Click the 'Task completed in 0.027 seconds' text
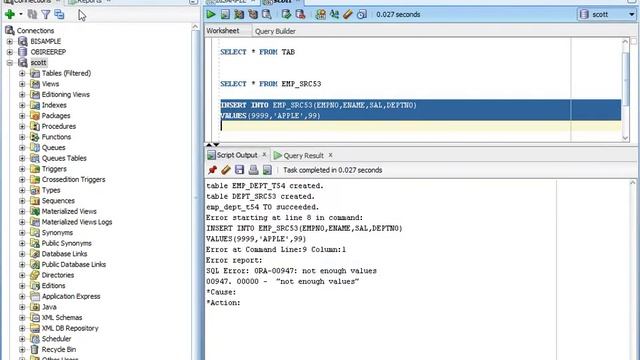This screenshot has height=360, width=640. point(333,170)
